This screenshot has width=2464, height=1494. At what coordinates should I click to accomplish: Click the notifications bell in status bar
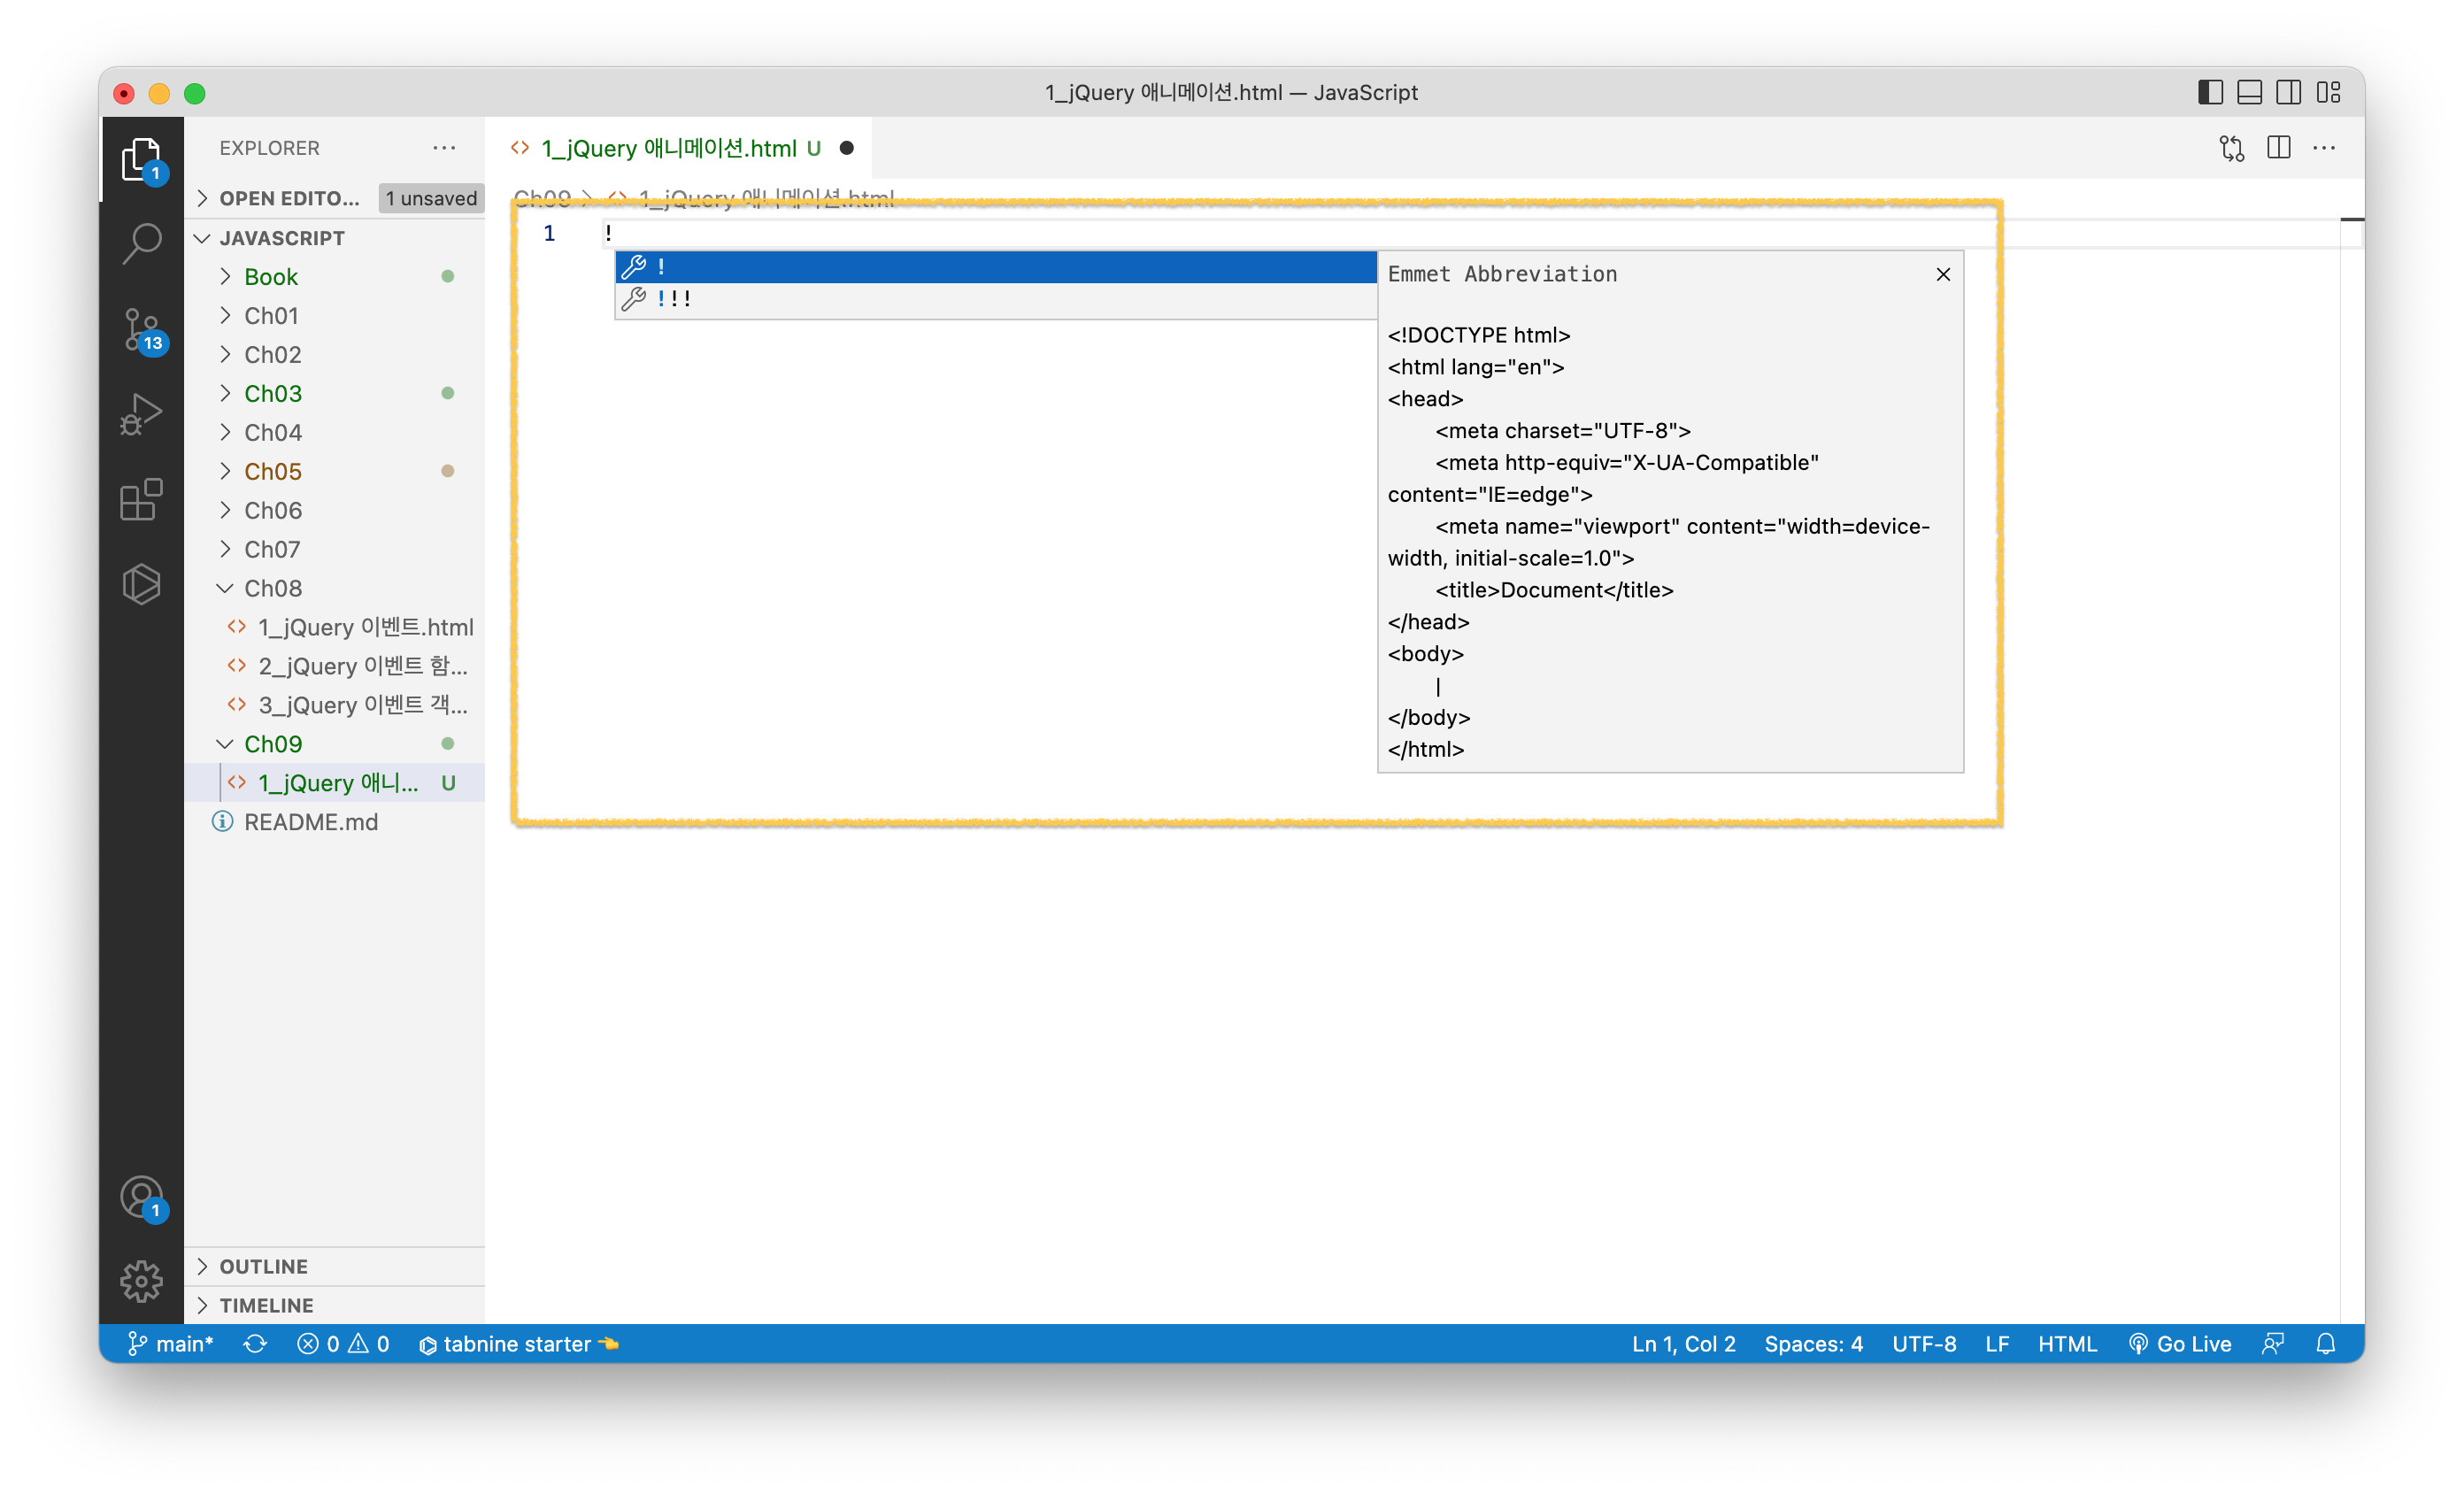pos(2326,1344)
